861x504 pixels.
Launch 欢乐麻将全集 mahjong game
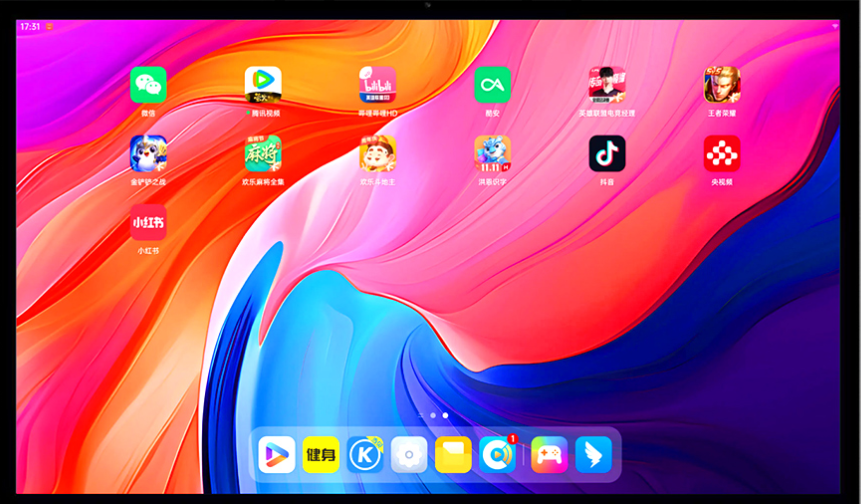tap(263, 154)
